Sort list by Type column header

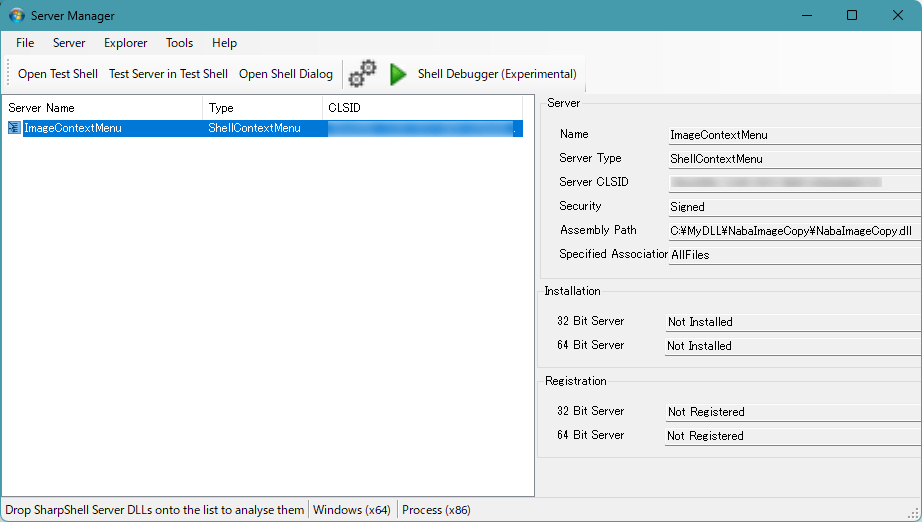[x=260, y=107]
